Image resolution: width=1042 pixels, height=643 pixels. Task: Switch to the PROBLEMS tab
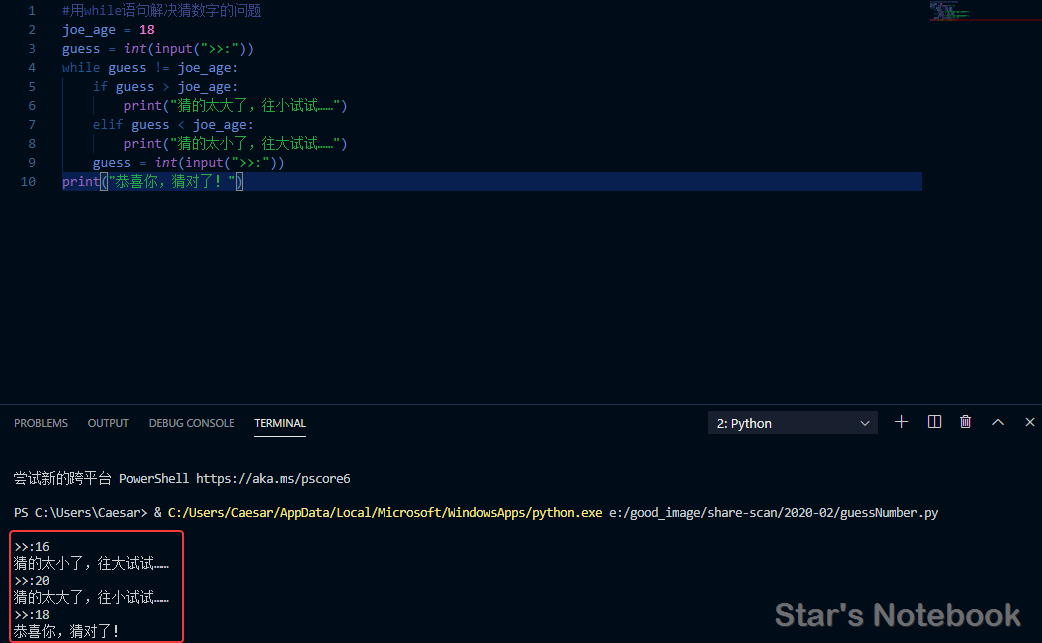click(41, 423)
